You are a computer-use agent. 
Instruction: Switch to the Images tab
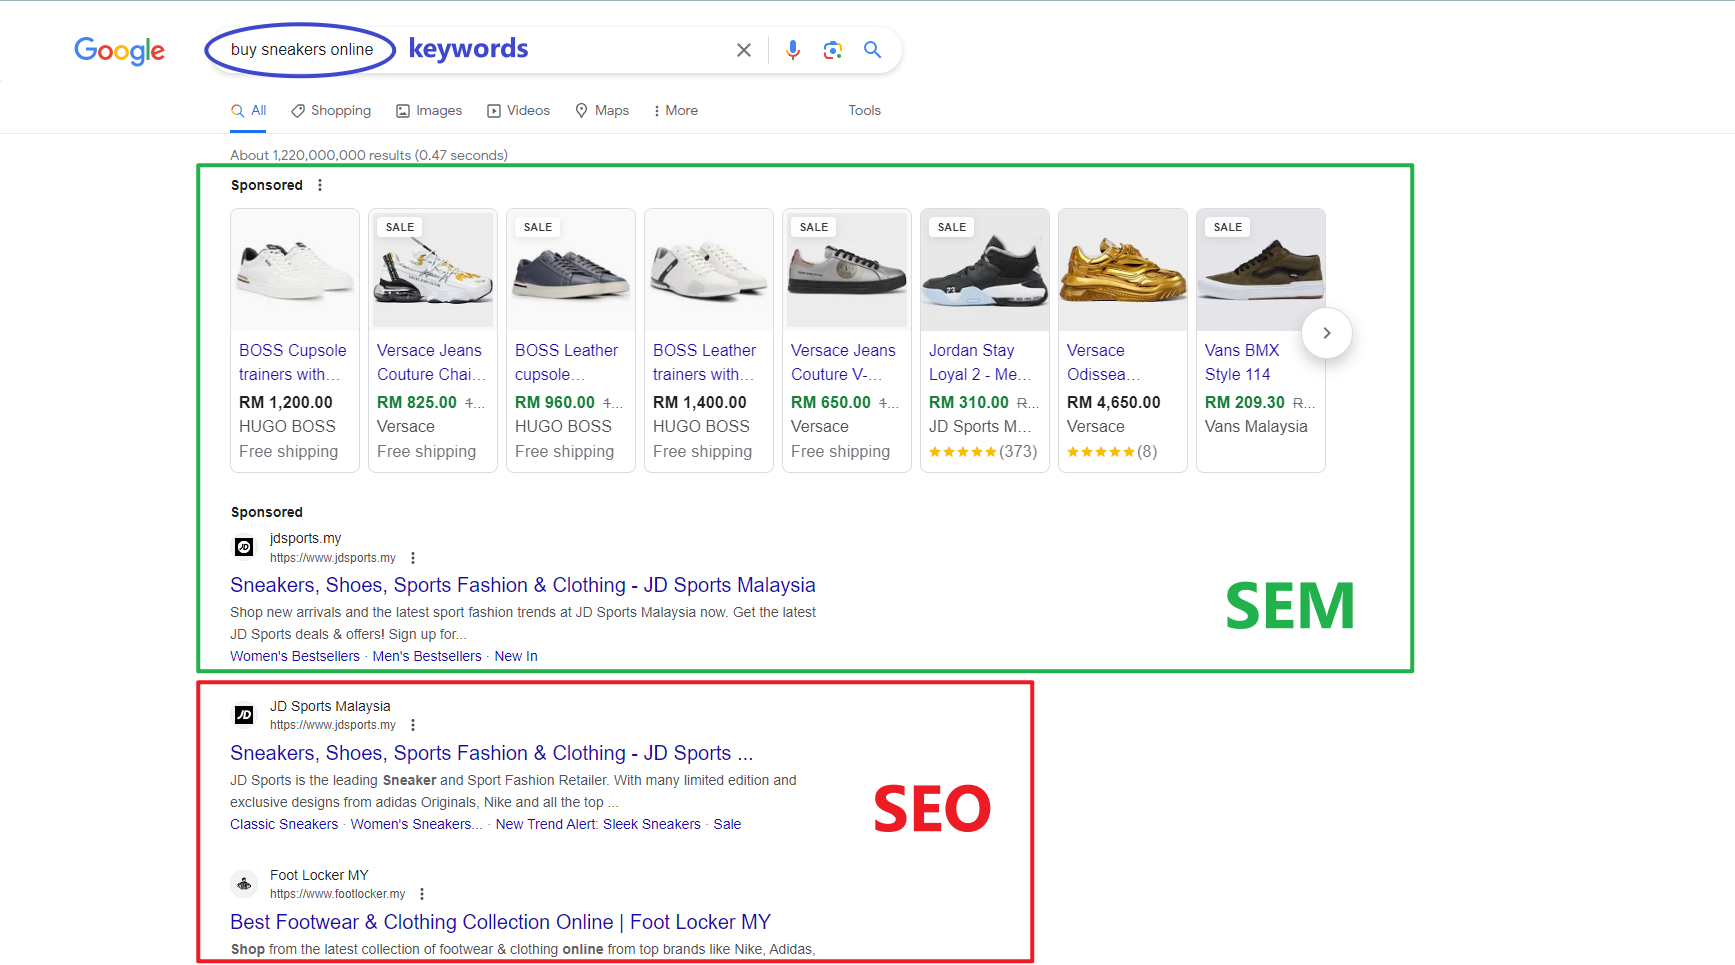(x=429, y=110)
